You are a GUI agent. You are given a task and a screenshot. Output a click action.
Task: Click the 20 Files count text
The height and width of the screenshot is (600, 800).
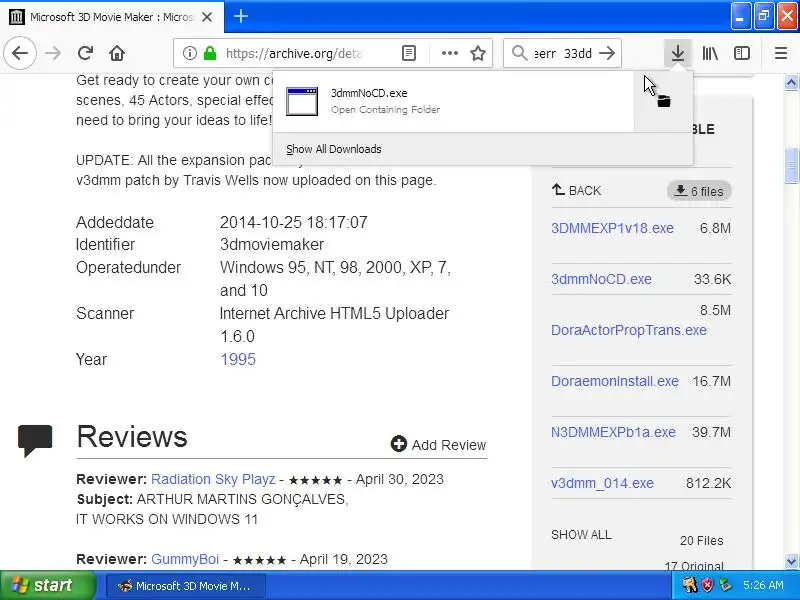(701, 540)
